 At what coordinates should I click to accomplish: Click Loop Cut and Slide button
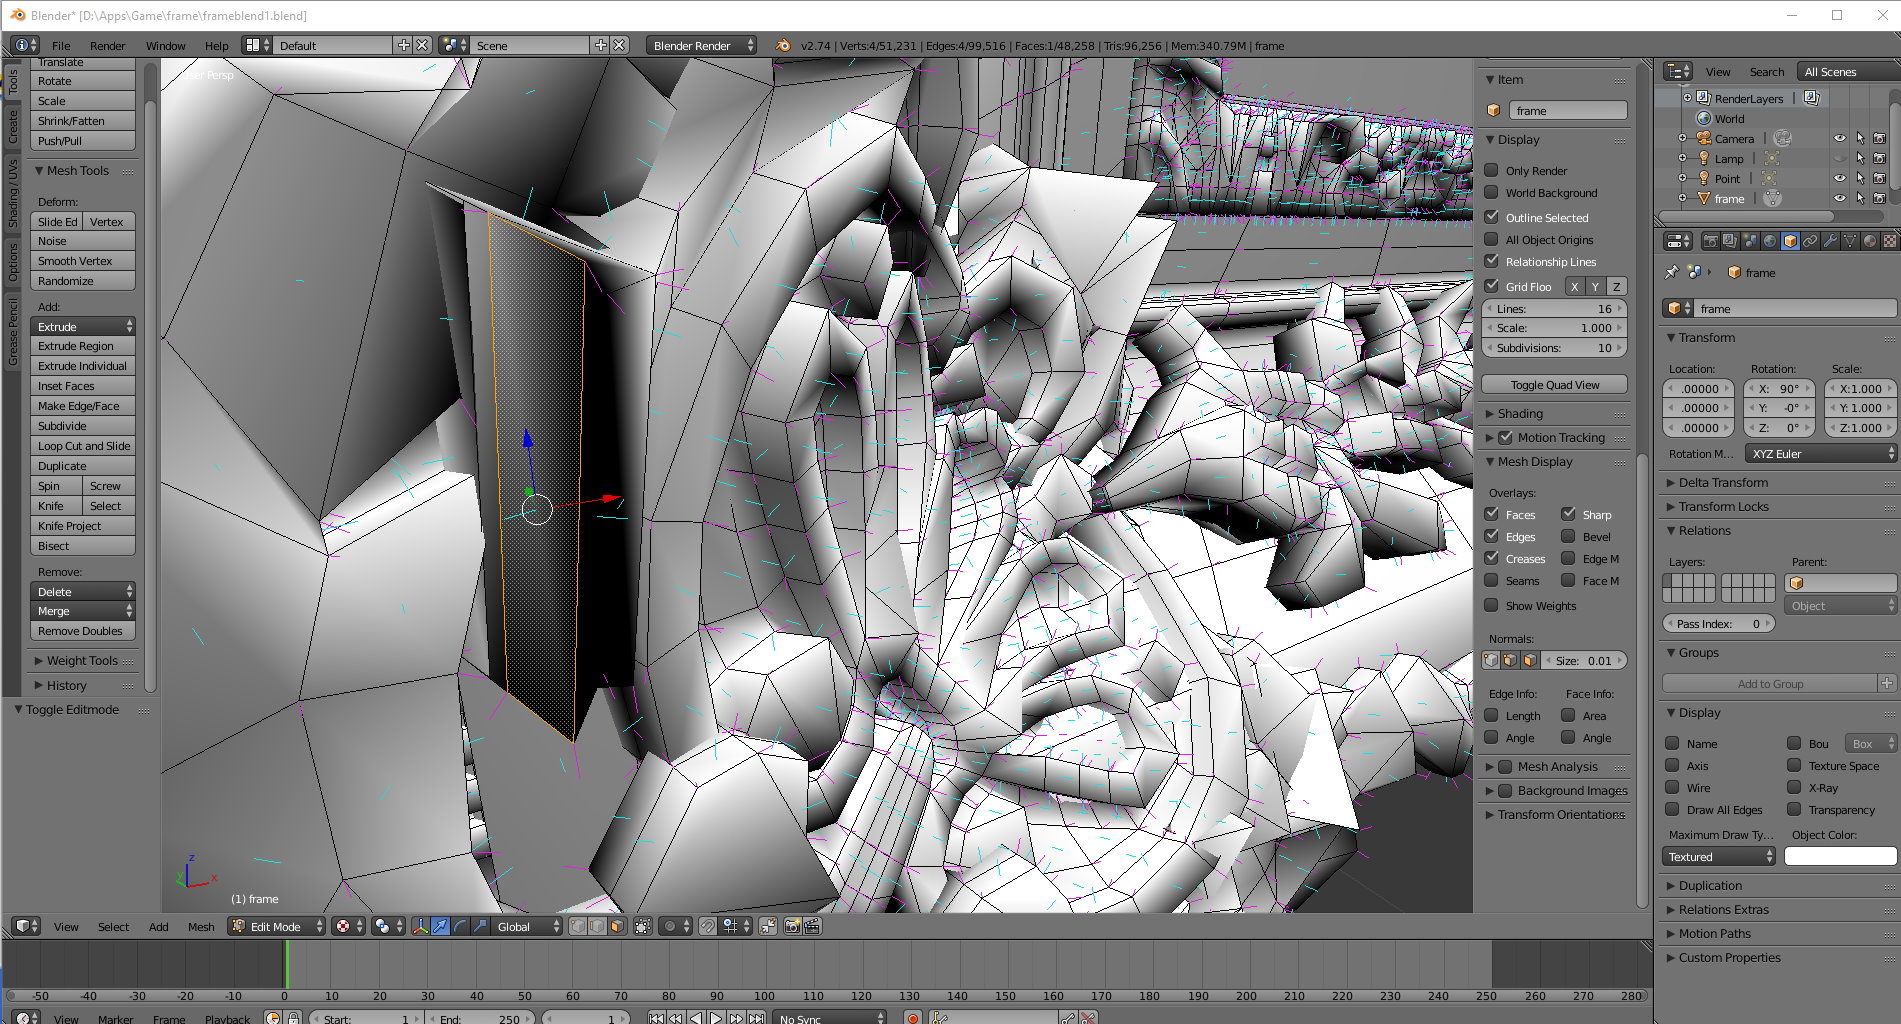(83, 446)
